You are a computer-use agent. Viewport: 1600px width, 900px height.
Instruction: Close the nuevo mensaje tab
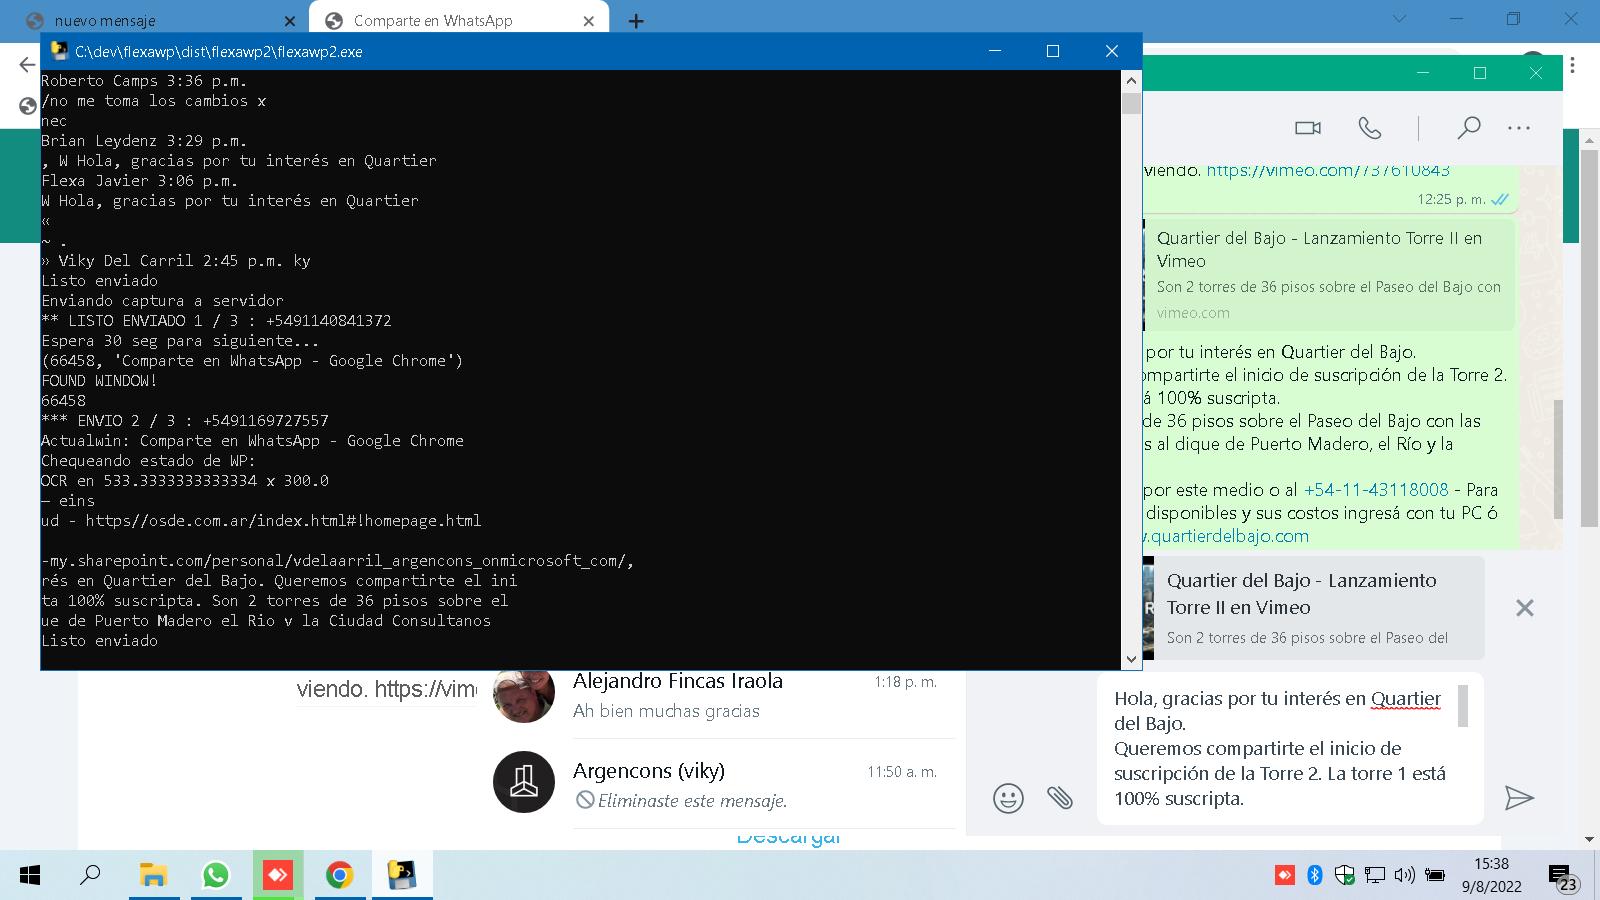pyautogui.click(x=289, y=21)
